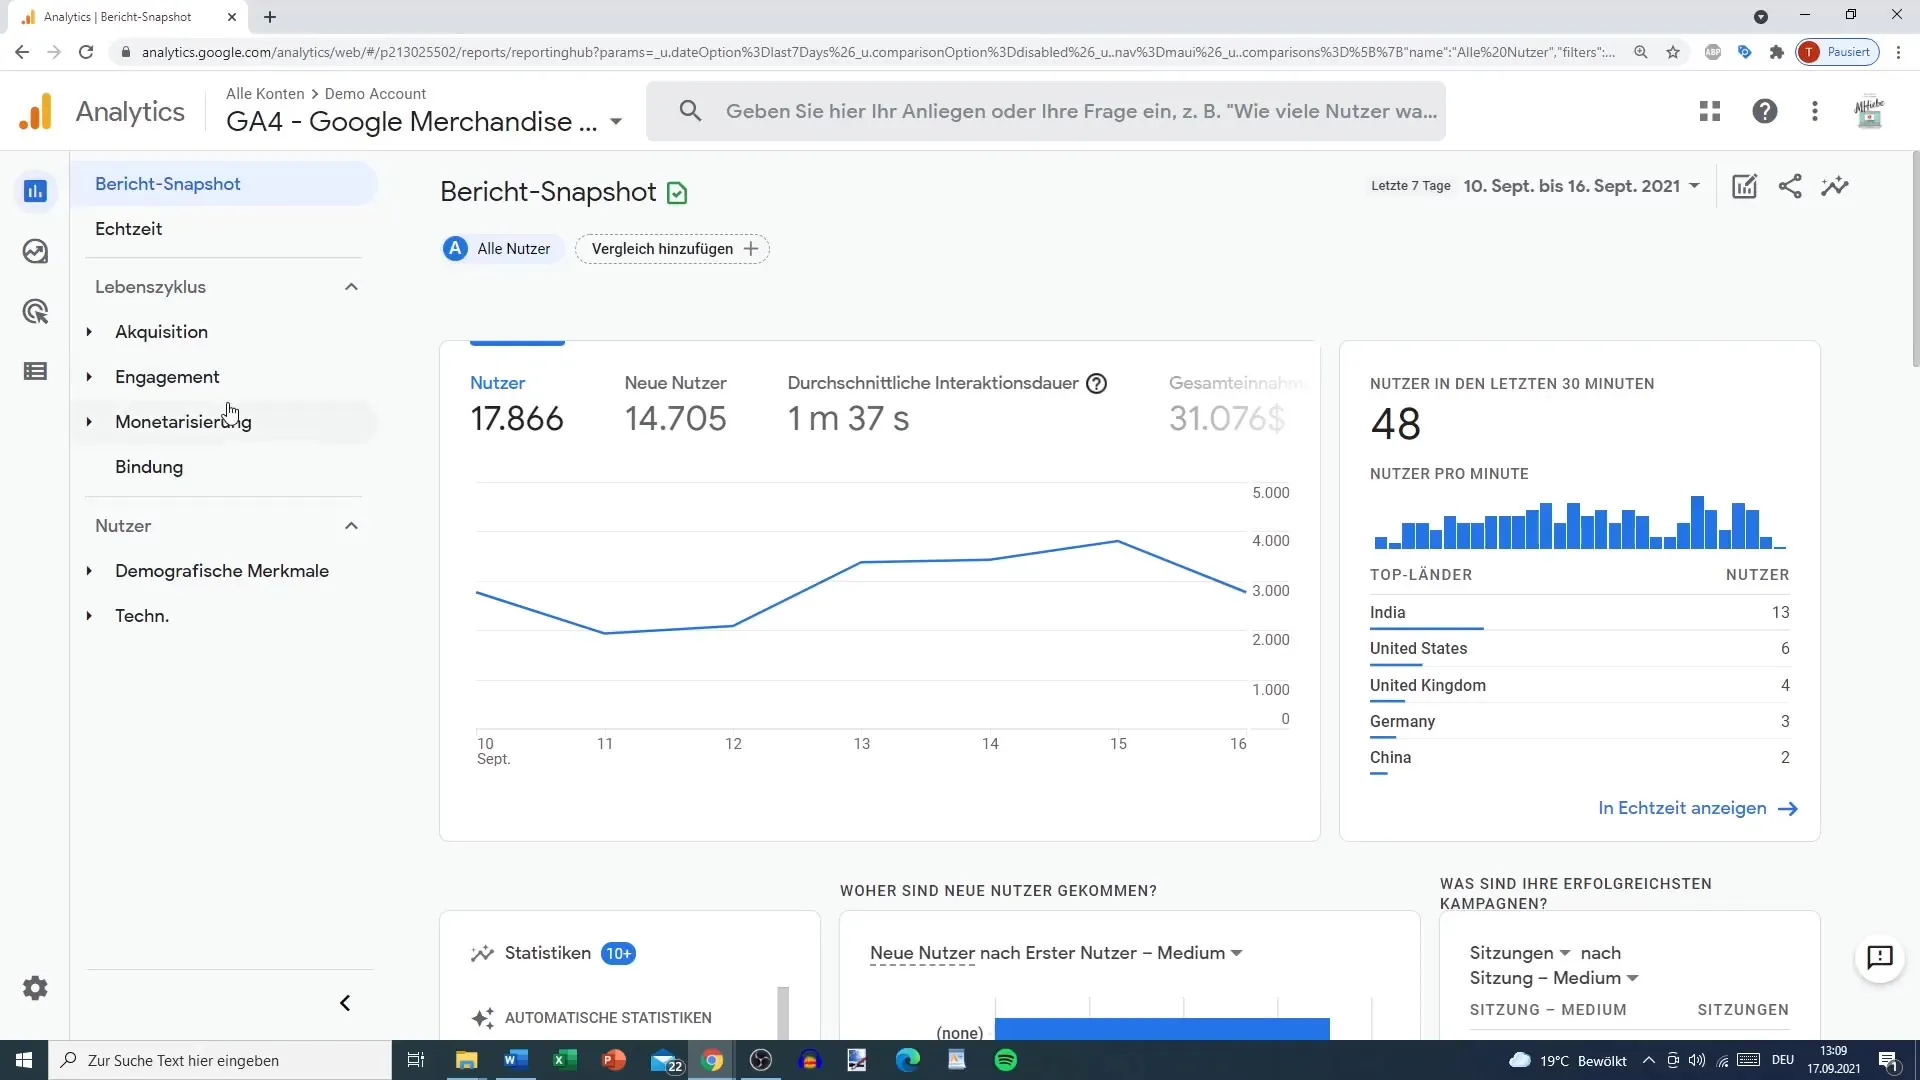Select Bericht-Snapshot in the sidebar
The width and height of the screenshot is (1920, 1080).
tap(224, 184)
